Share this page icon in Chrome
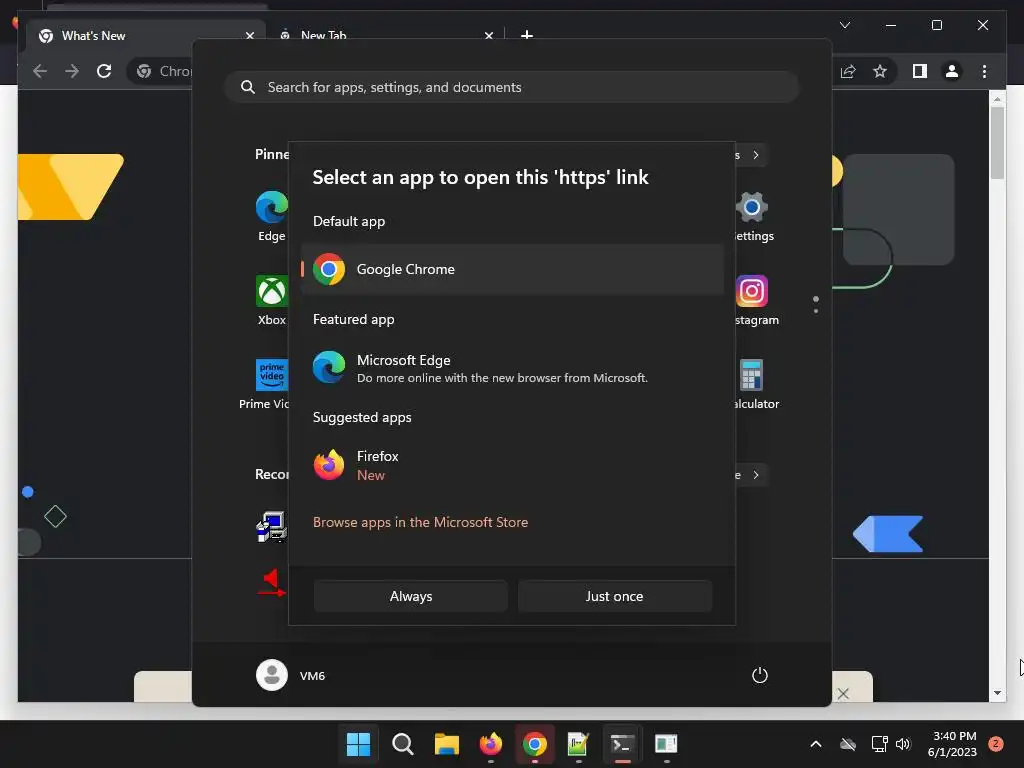 [x=848, y=71]
